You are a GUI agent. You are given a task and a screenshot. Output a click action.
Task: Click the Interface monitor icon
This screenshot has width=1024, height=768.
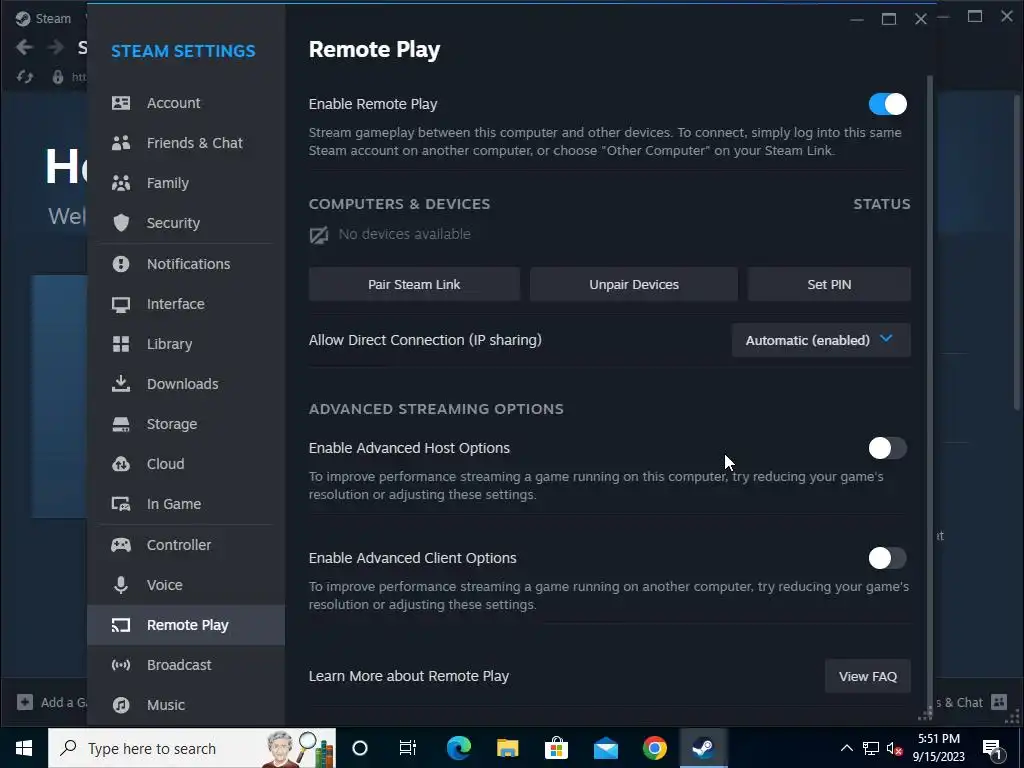(121, 304)
